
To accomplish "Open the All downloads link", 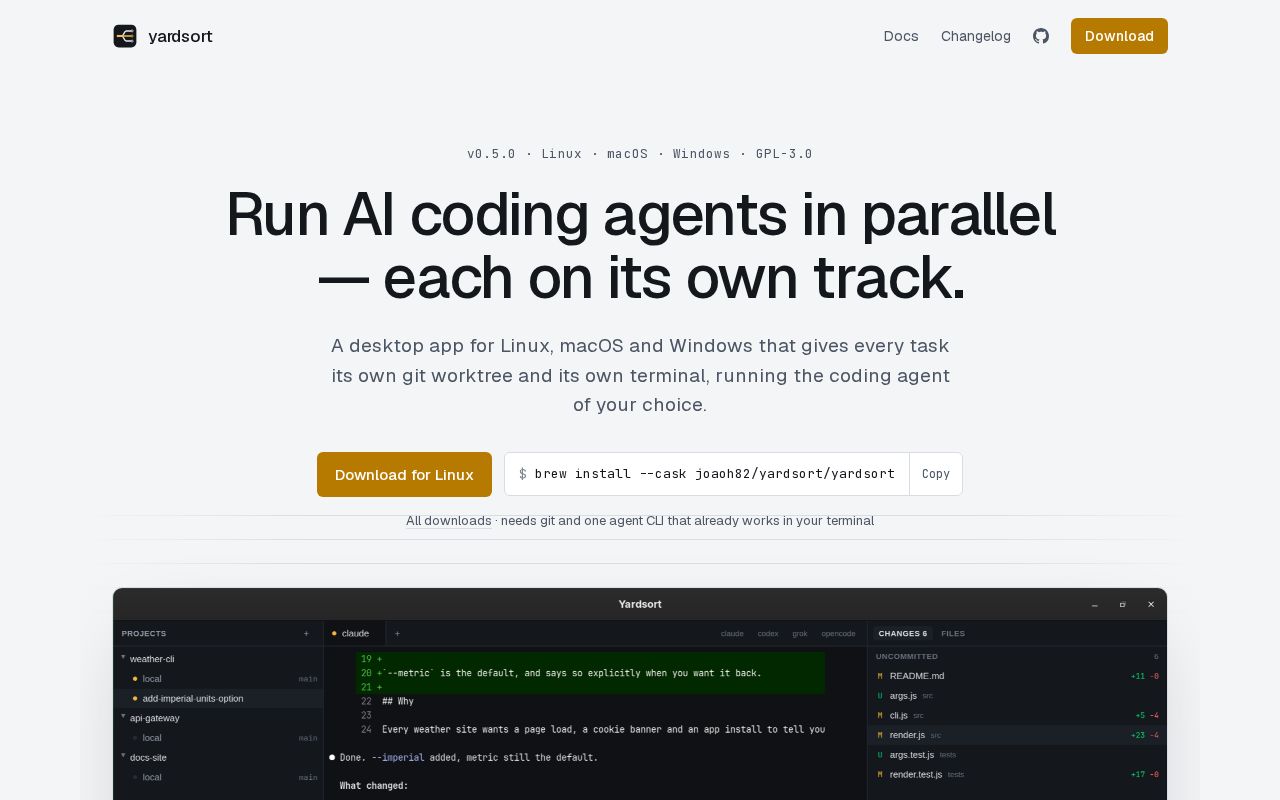I will click(449, 521).
